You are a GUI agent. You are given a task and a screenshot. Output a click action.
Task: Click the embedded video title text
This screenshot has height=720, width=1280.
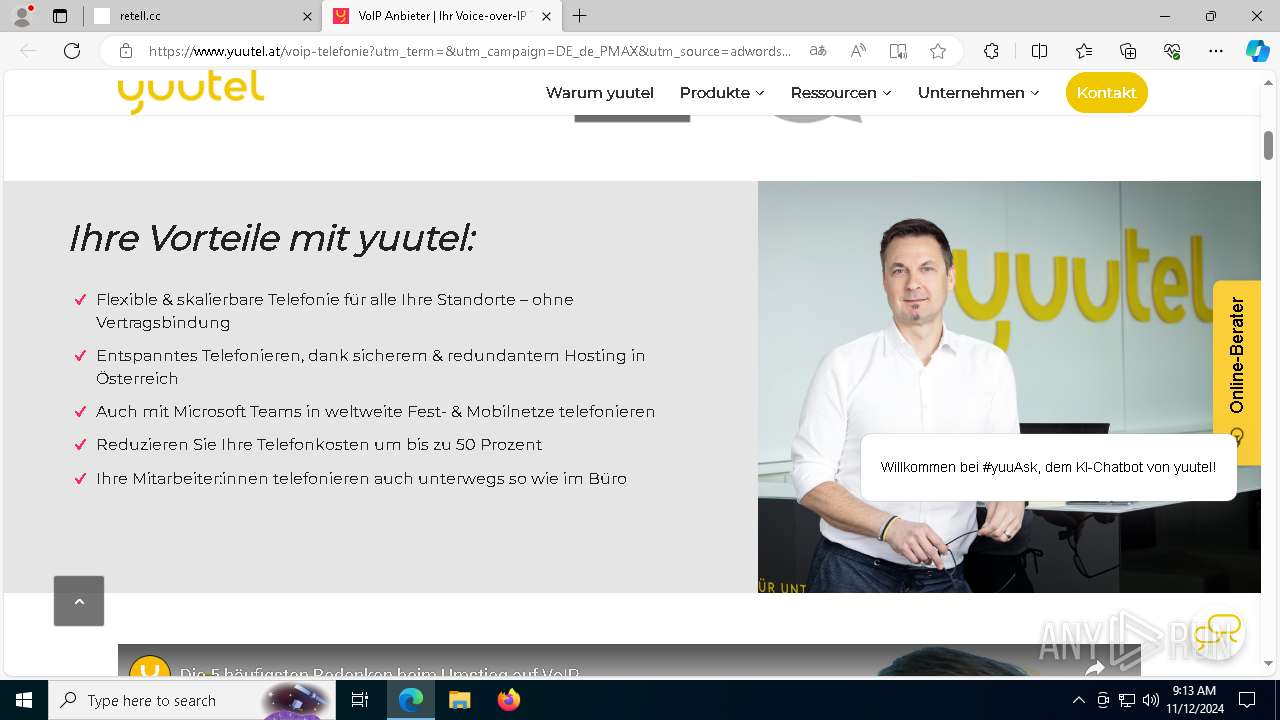click(x=380, y=673)
